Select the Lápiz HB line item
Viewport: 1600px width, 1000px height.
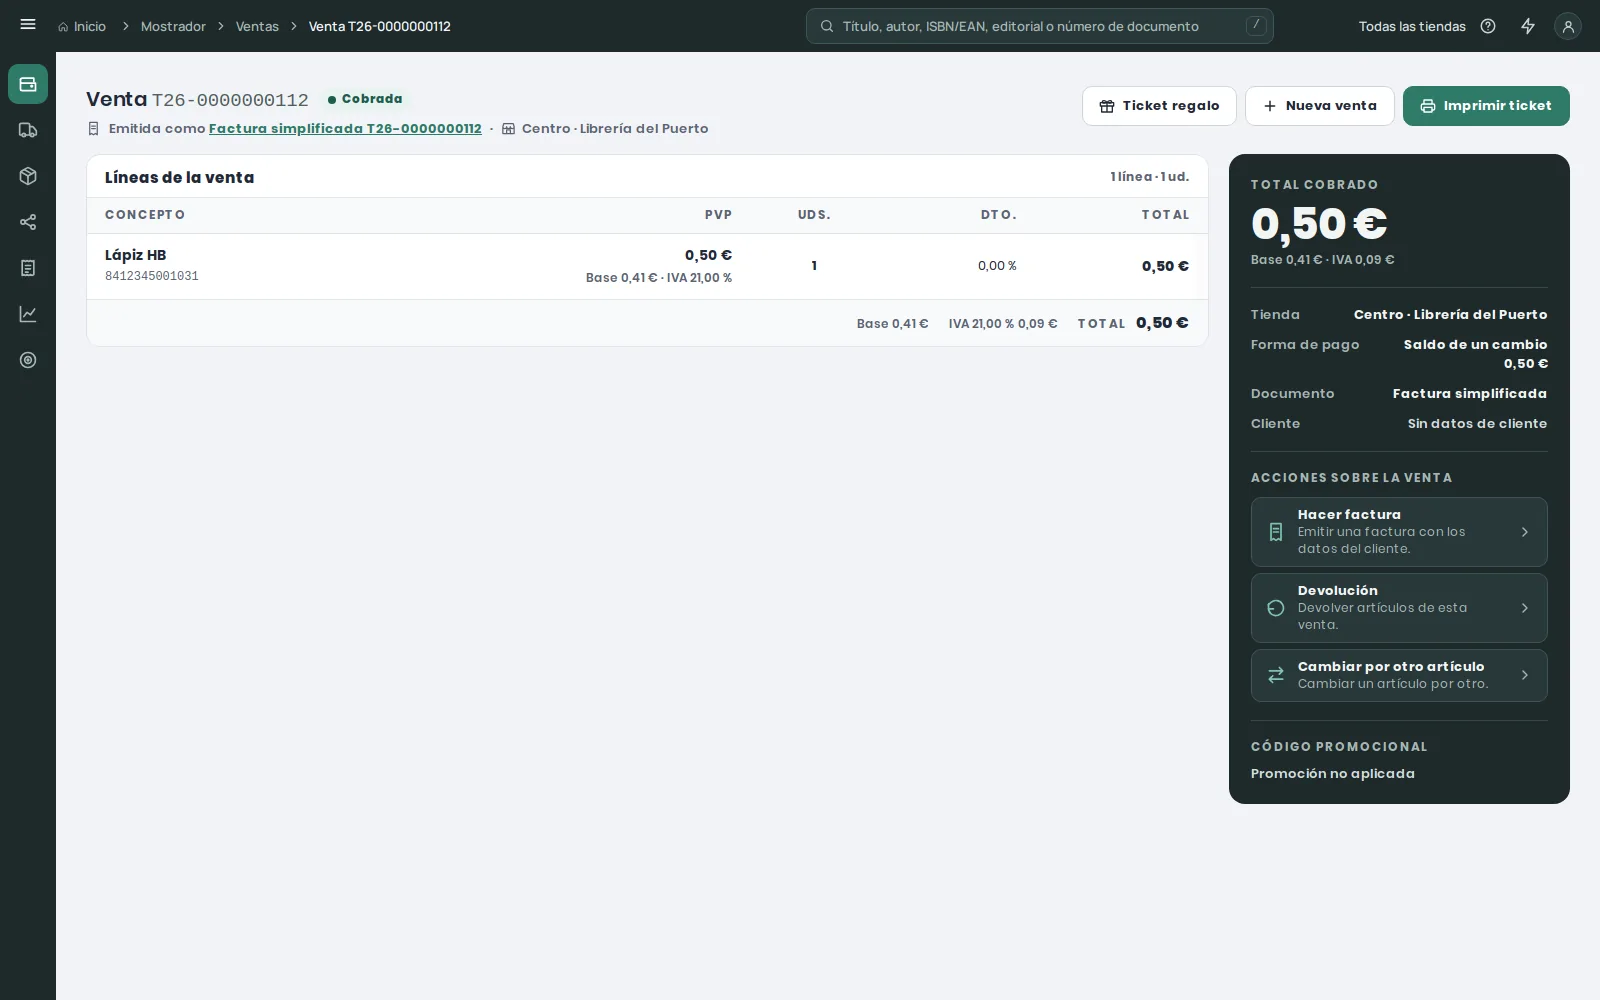coord(647,266)
